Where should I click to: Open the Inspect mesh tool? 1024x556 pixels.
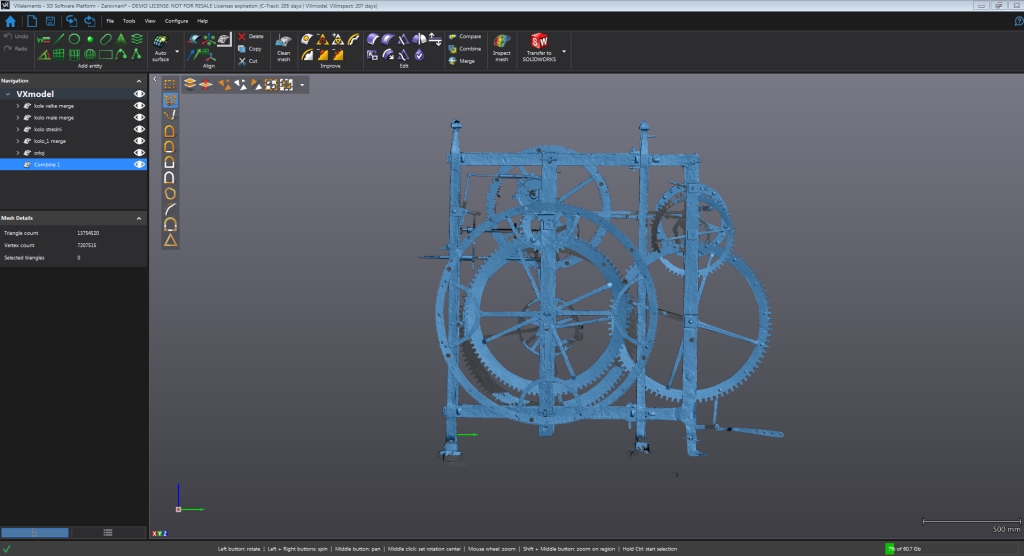point(501,47)
